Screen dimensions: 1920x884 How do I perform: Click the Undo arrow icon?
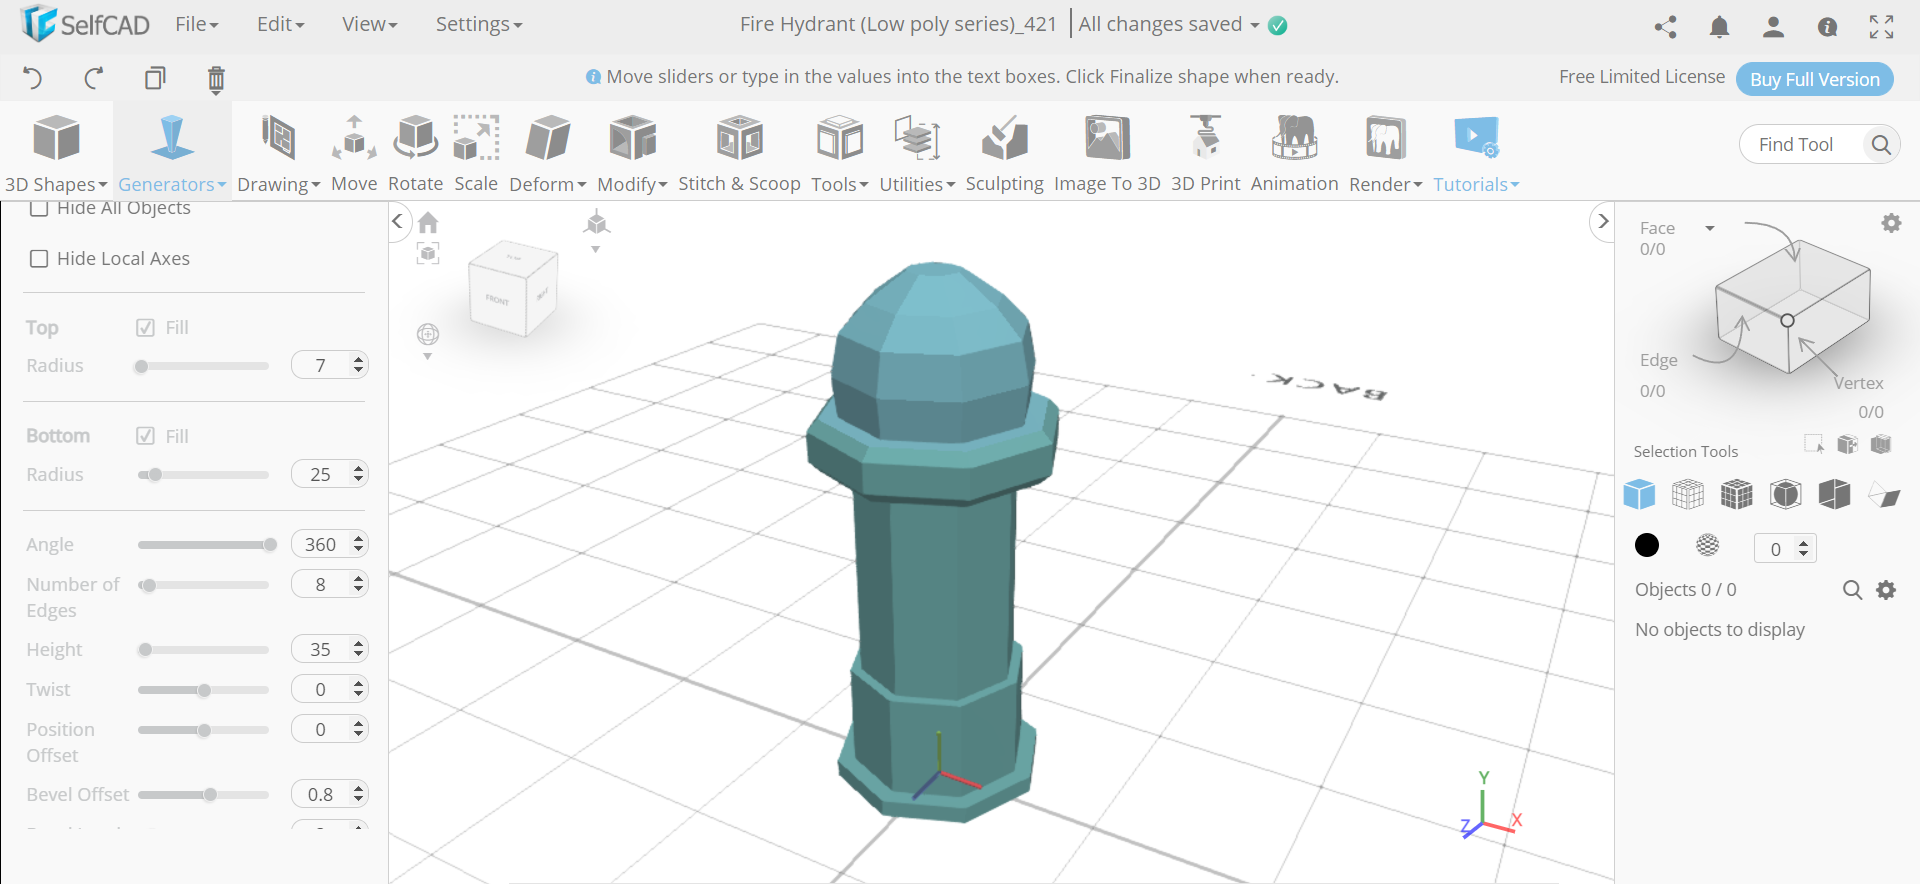pyautogui.click(x=32, y=78)
